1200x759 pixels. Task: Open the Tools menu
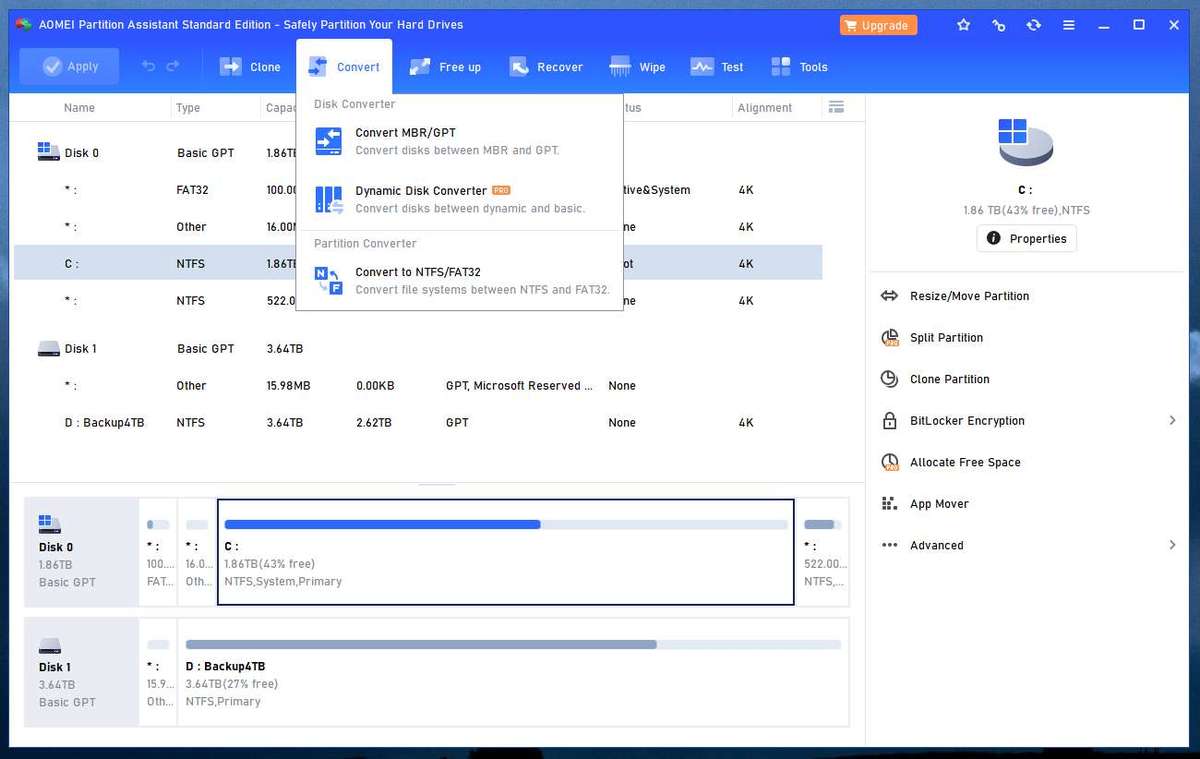pos(799,67)
